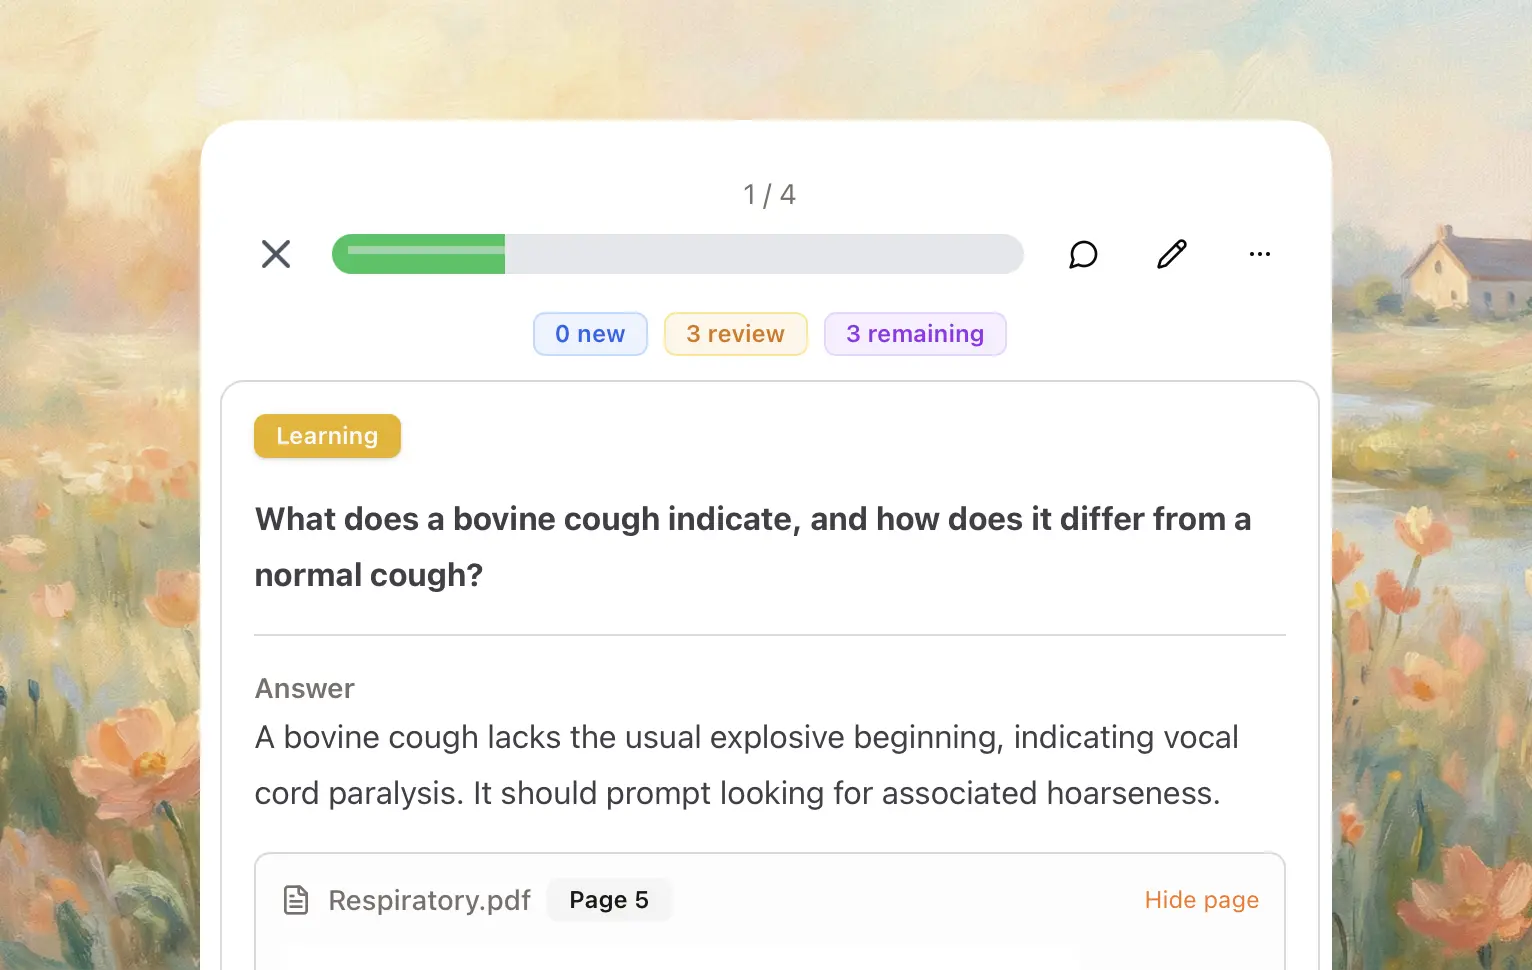Open comments for the current flashcard
Screen dimensions: 1532x970
(x=1083, y=254)
